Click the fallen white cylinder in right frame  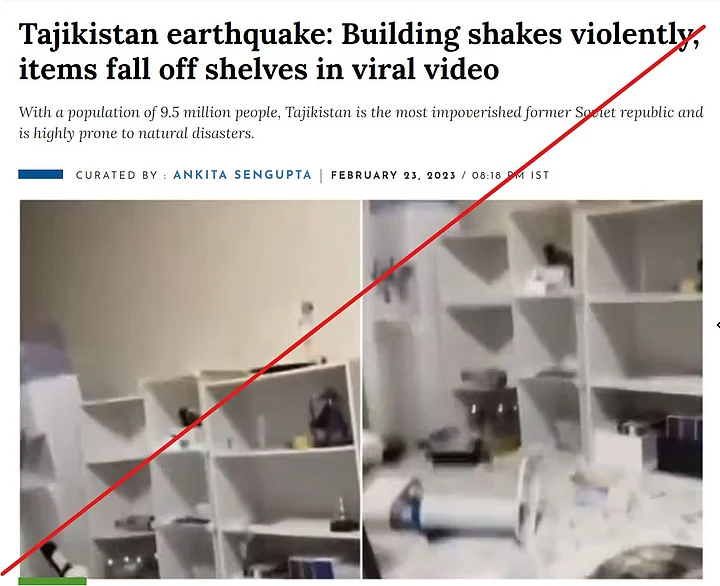point(464,513)
